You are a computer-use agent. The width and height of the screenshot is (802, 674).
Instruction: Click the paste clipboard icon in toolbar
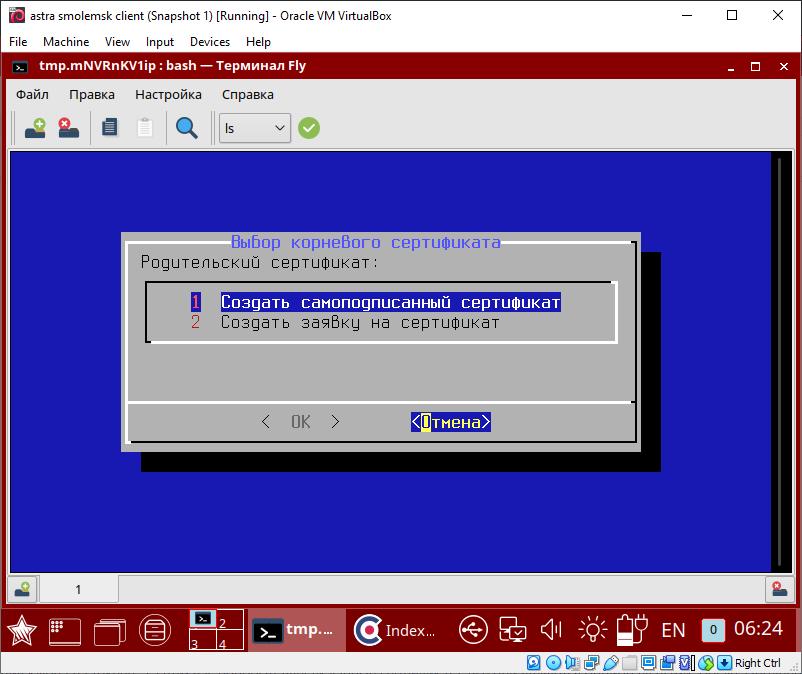[145, 127]
